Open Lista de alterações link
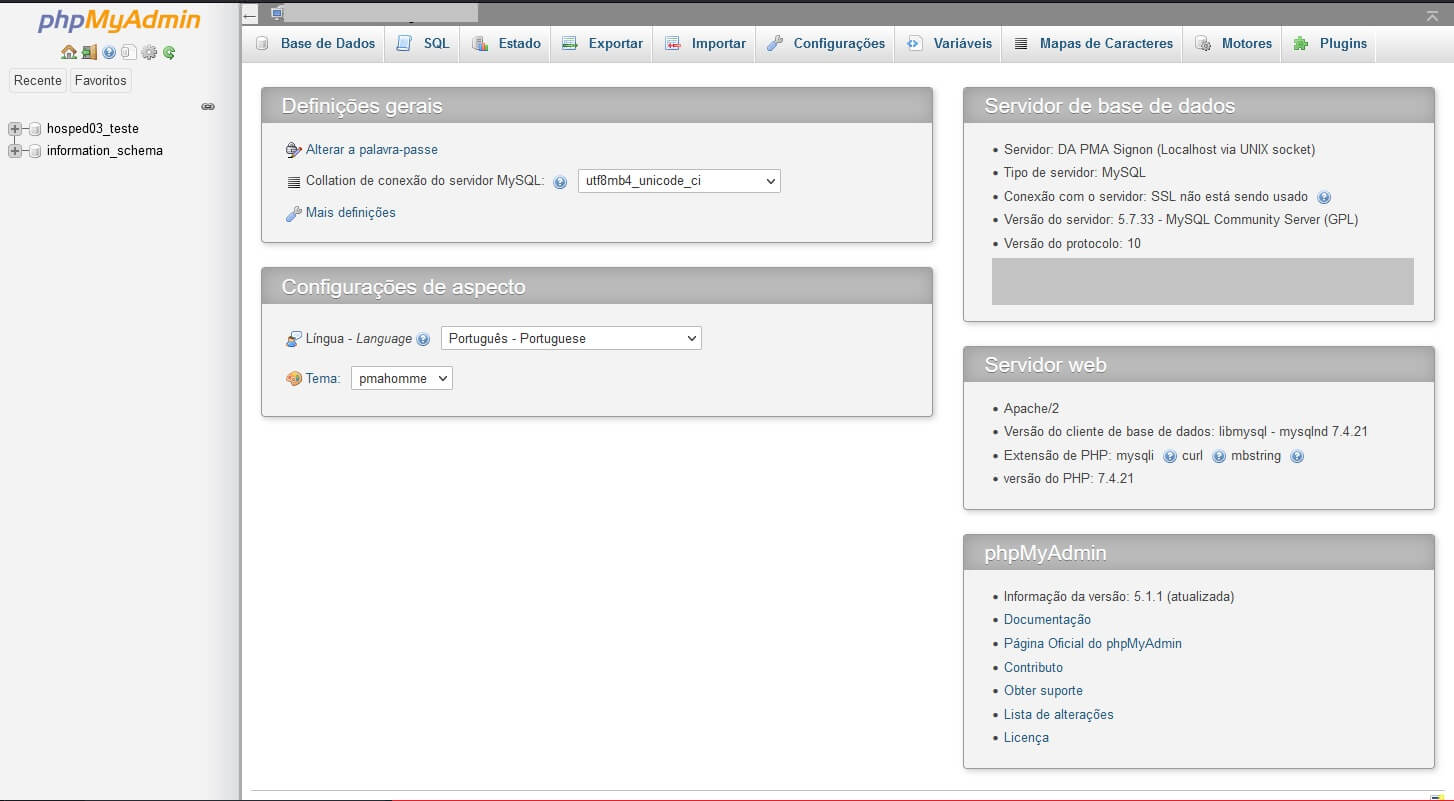The width and height of the screenshot is (1454, 801). coord(1059,715)
